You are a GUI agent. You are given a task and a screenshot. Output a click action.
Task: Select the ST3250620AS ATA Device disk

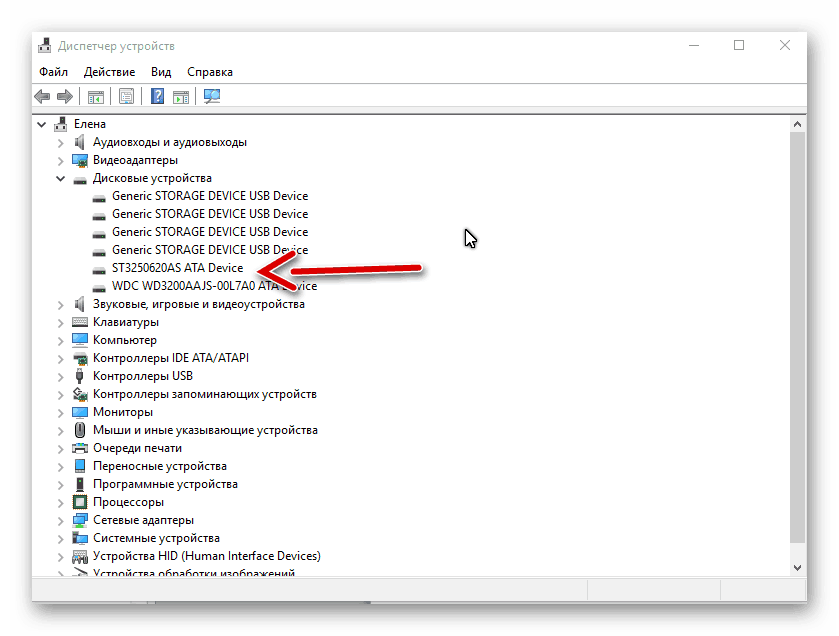pos(177,268)
